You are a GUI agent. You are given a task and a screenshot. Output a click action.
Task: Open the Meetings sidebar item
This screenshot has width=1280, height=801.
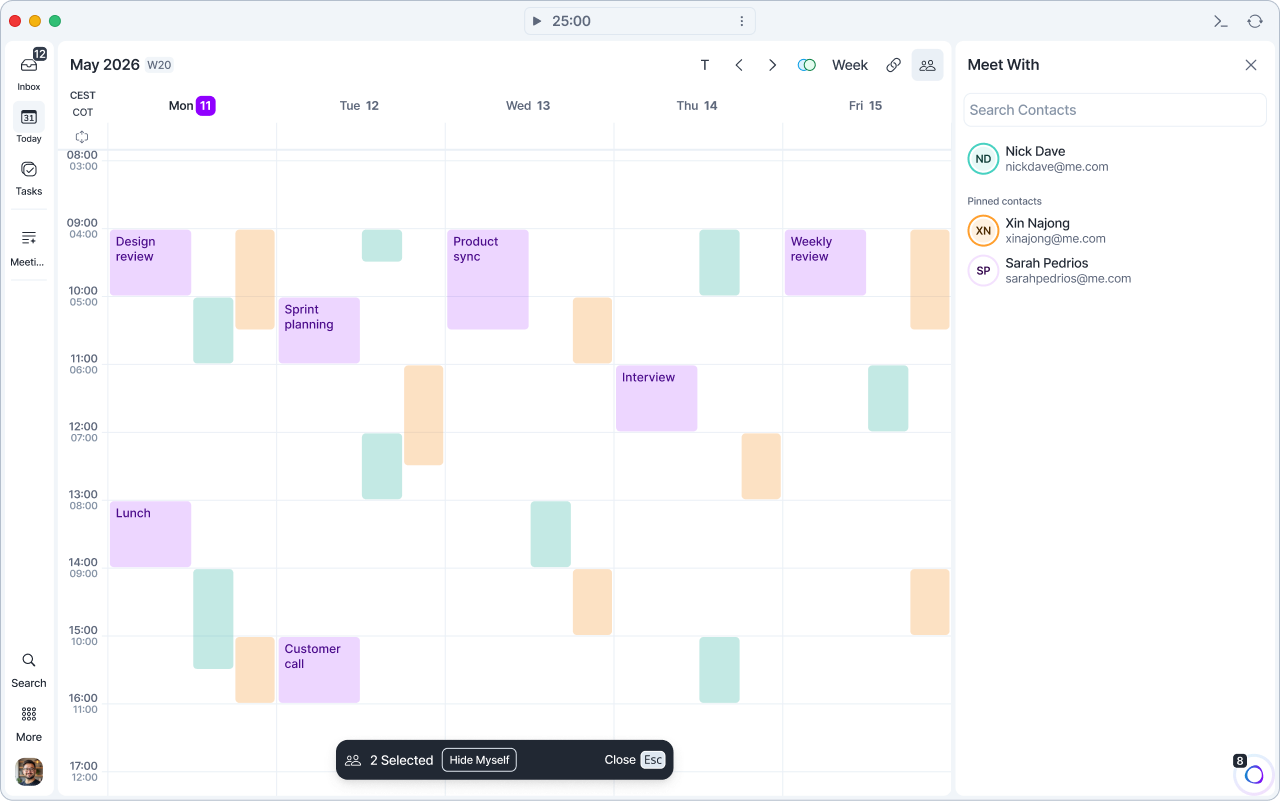pos(29,247)
